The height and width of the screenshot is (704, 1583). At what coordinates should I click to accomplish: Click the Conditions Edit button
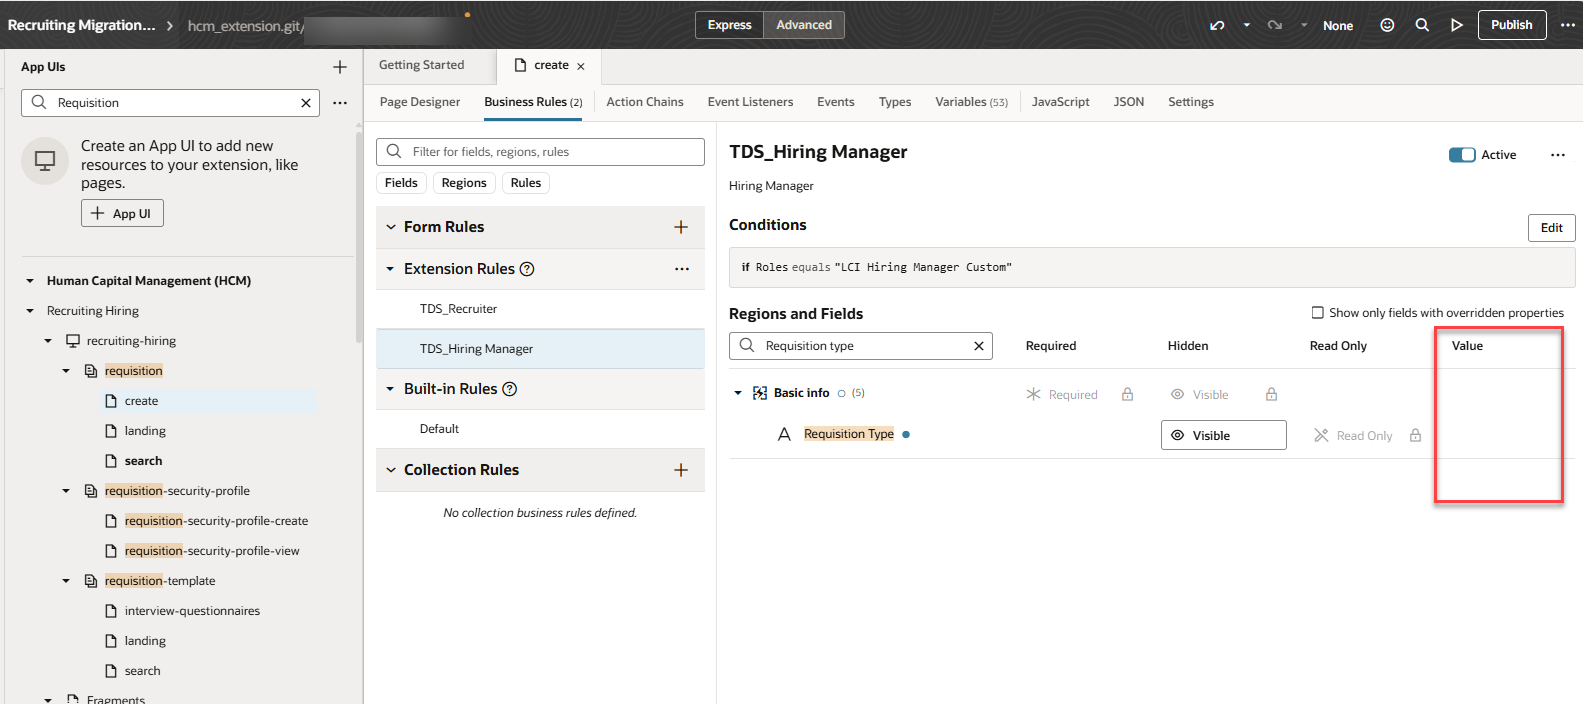click(x=1551, y=228)
